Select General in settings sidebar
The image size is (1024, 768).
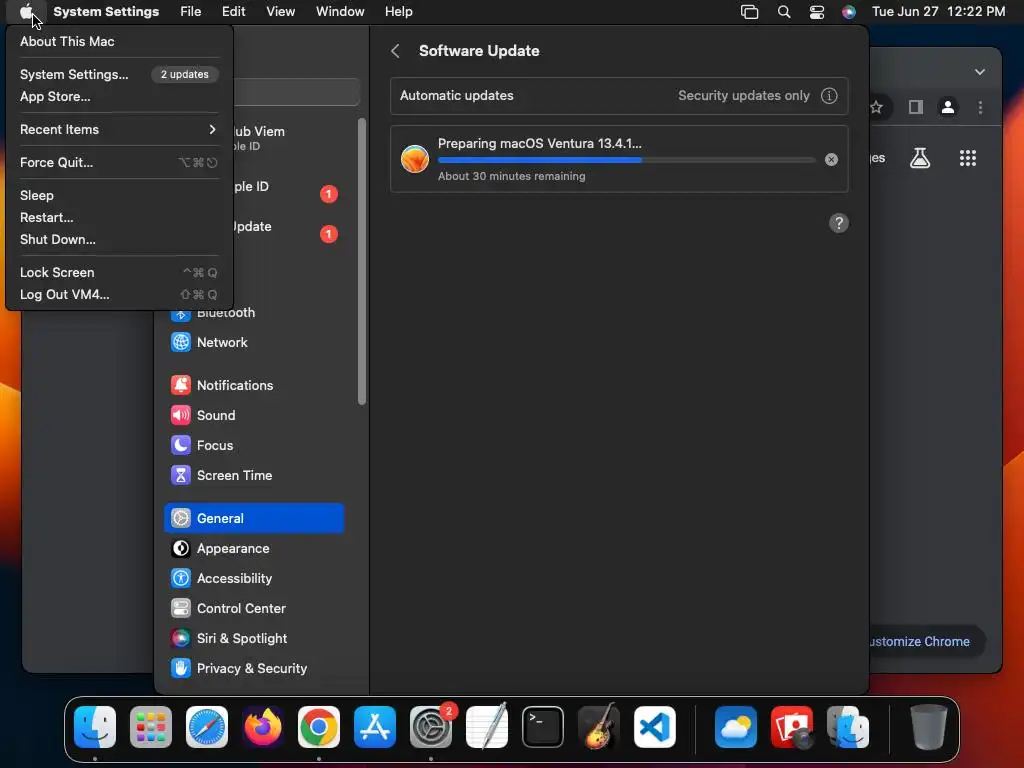pos(253,519)
